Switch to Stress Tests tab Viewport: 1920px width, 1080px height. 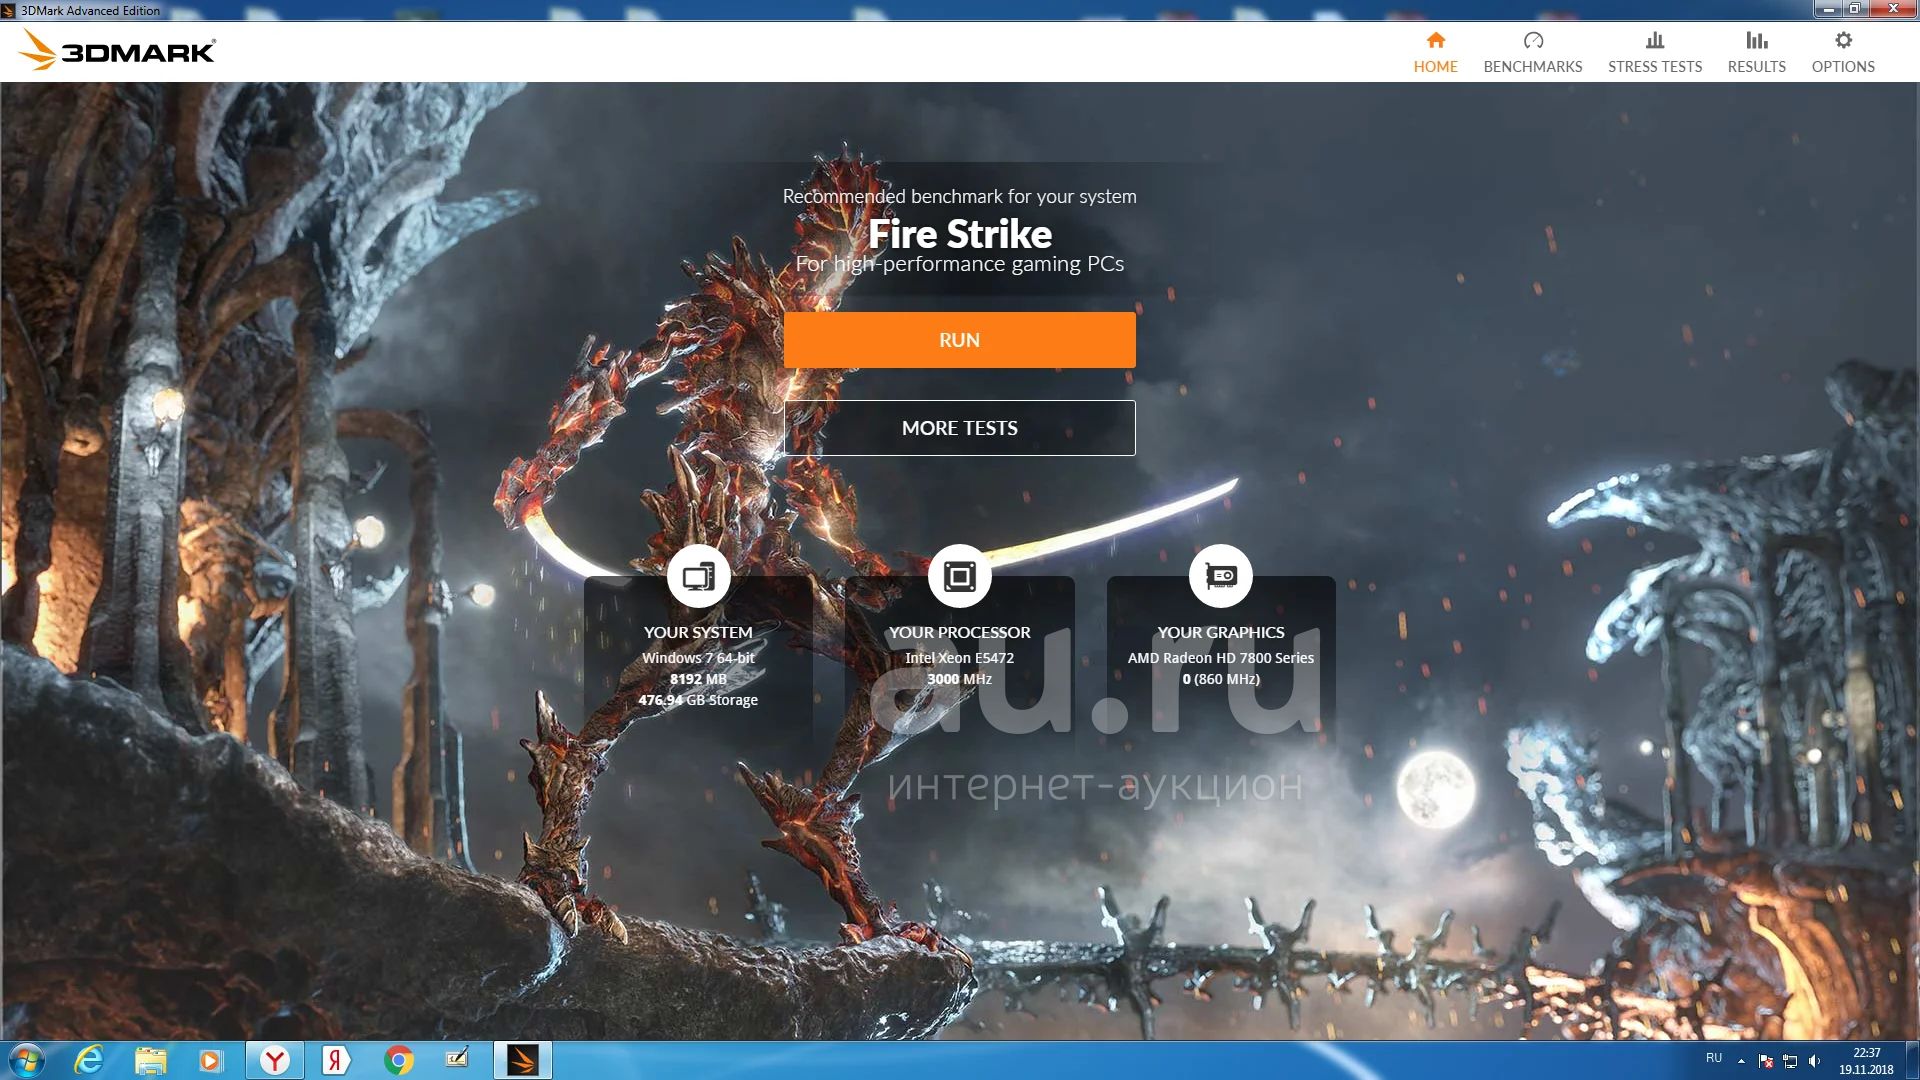[1654, 52]
